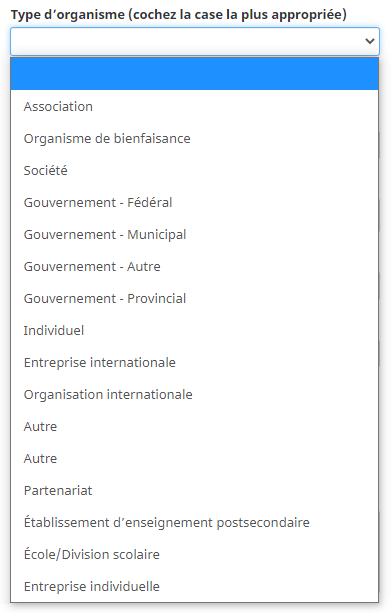Screen dimensions: 392x613
Task: Select the Individuel option
Action: tap(195, 331)
